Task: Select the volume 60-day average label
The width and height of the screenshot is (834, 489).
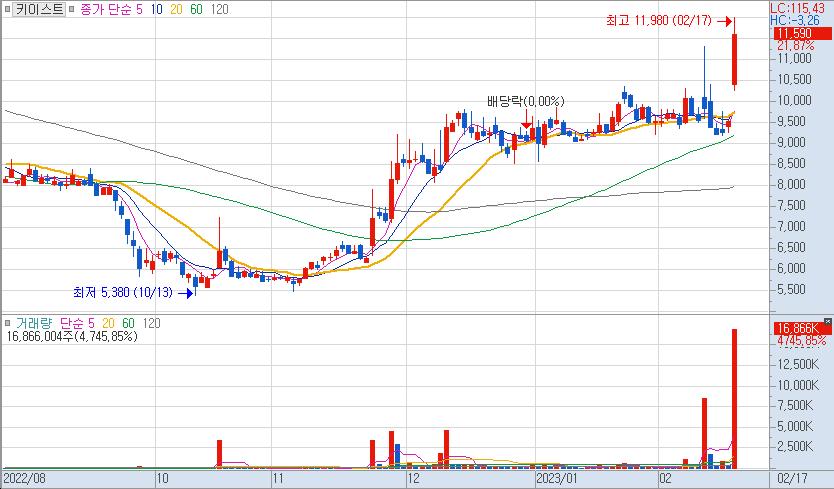Action: pos(128,323)
